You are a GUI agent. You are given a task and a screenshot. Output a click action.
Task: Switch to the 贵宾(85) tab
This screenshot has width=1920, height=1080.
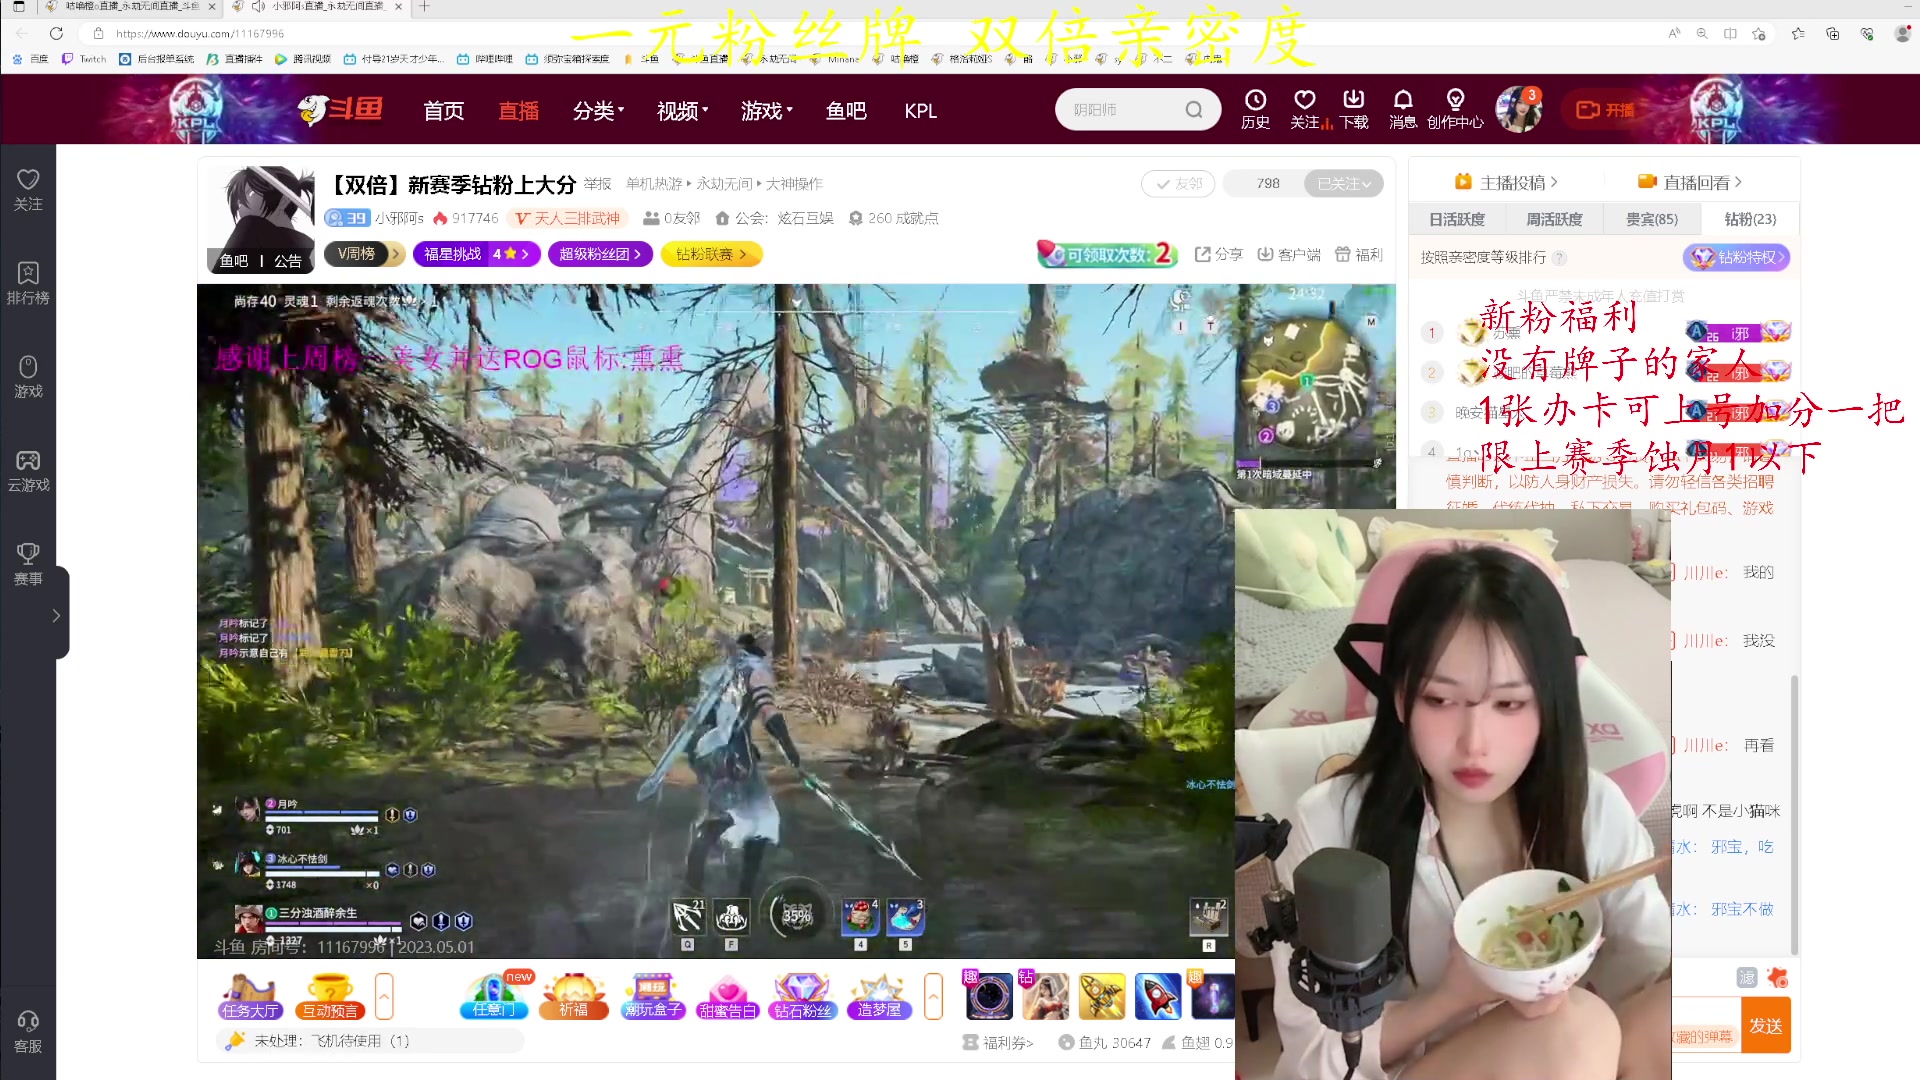click(1652, 218)
